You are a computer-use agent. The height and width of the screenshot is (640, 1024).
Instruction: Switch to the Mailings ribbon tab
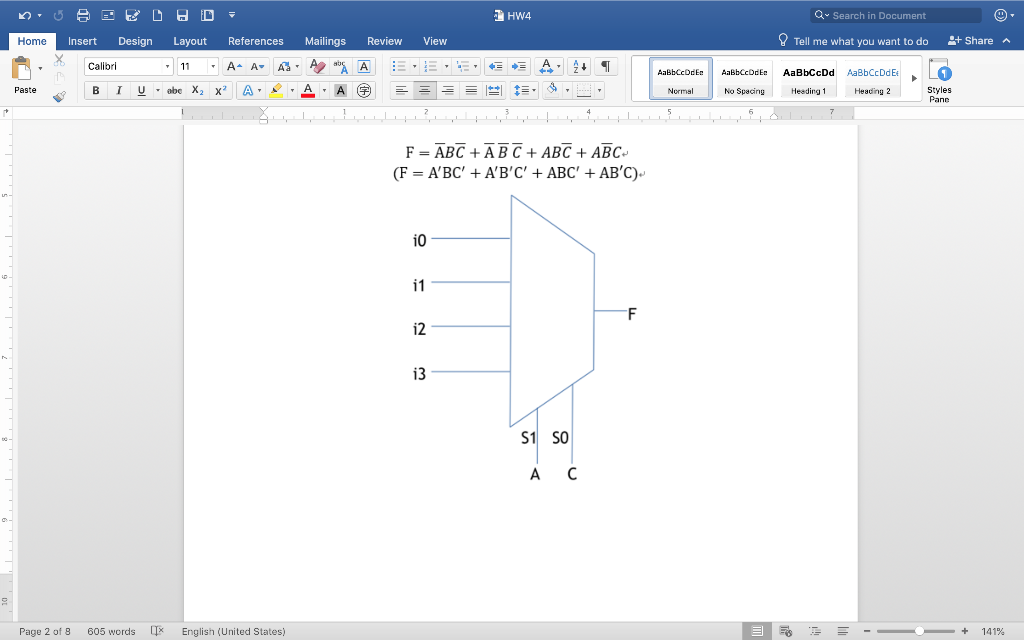click(x=326, y=41)
